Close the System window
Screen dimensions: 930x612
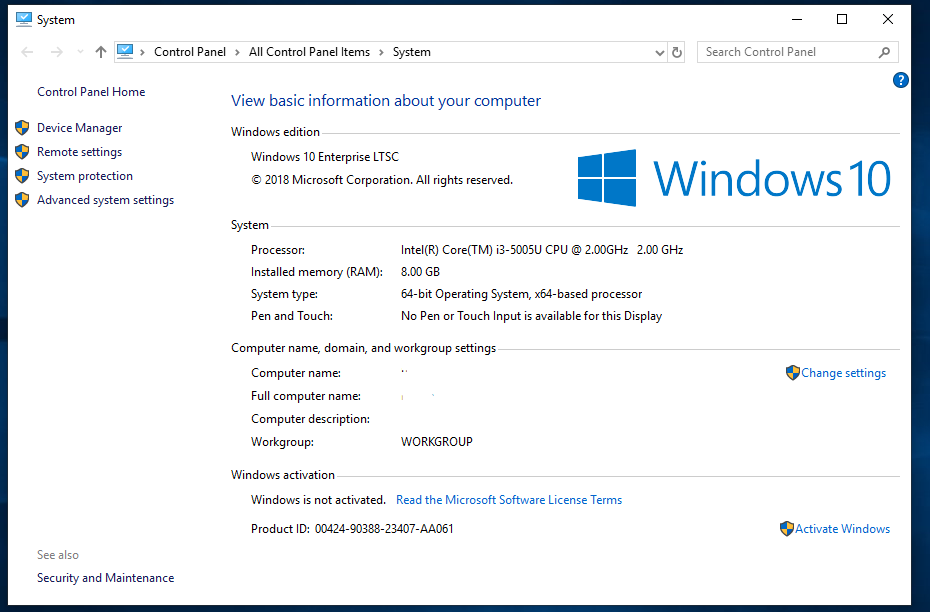coord(888,20)
